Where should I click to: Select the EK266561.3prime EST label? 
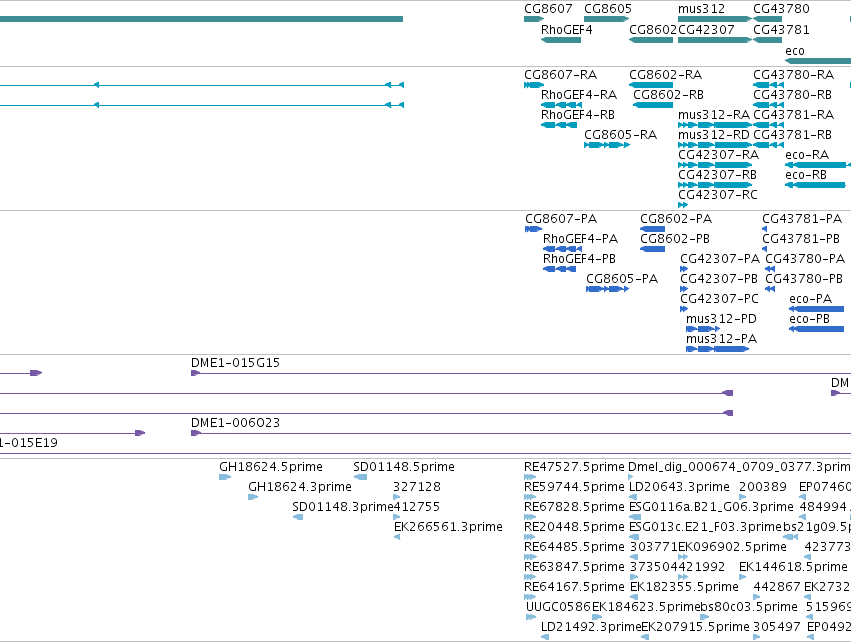448,527
